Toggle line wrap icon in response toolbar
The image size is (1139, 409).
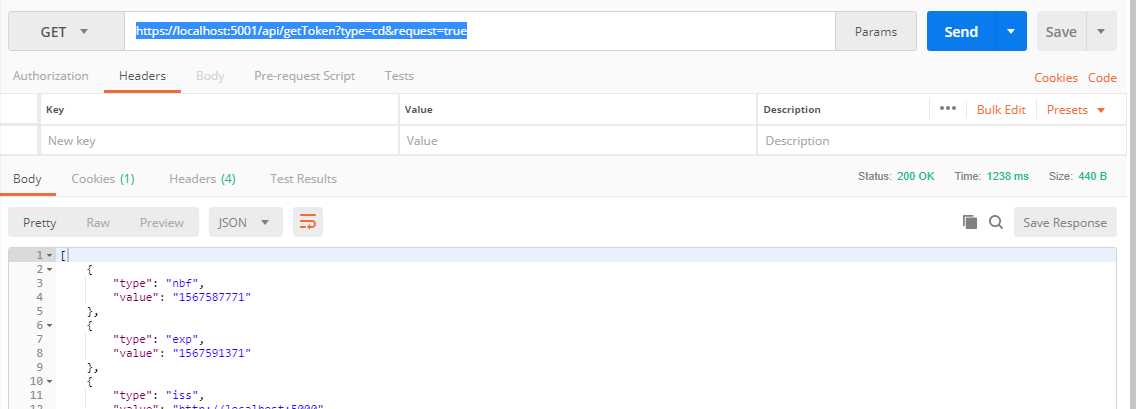pyautogui.click(x=308, y=222)
